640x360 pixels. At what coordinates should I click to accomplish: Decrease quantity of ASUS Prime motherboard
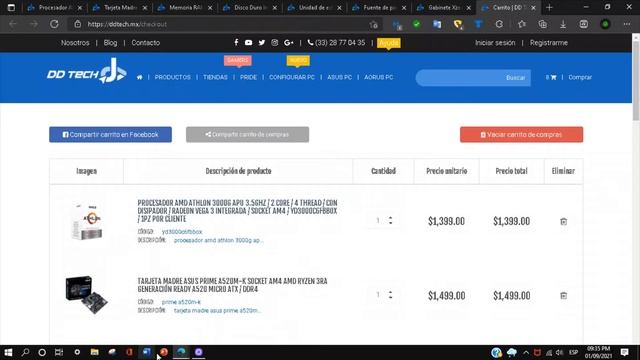pyautogui.click(x=391, y=297)
